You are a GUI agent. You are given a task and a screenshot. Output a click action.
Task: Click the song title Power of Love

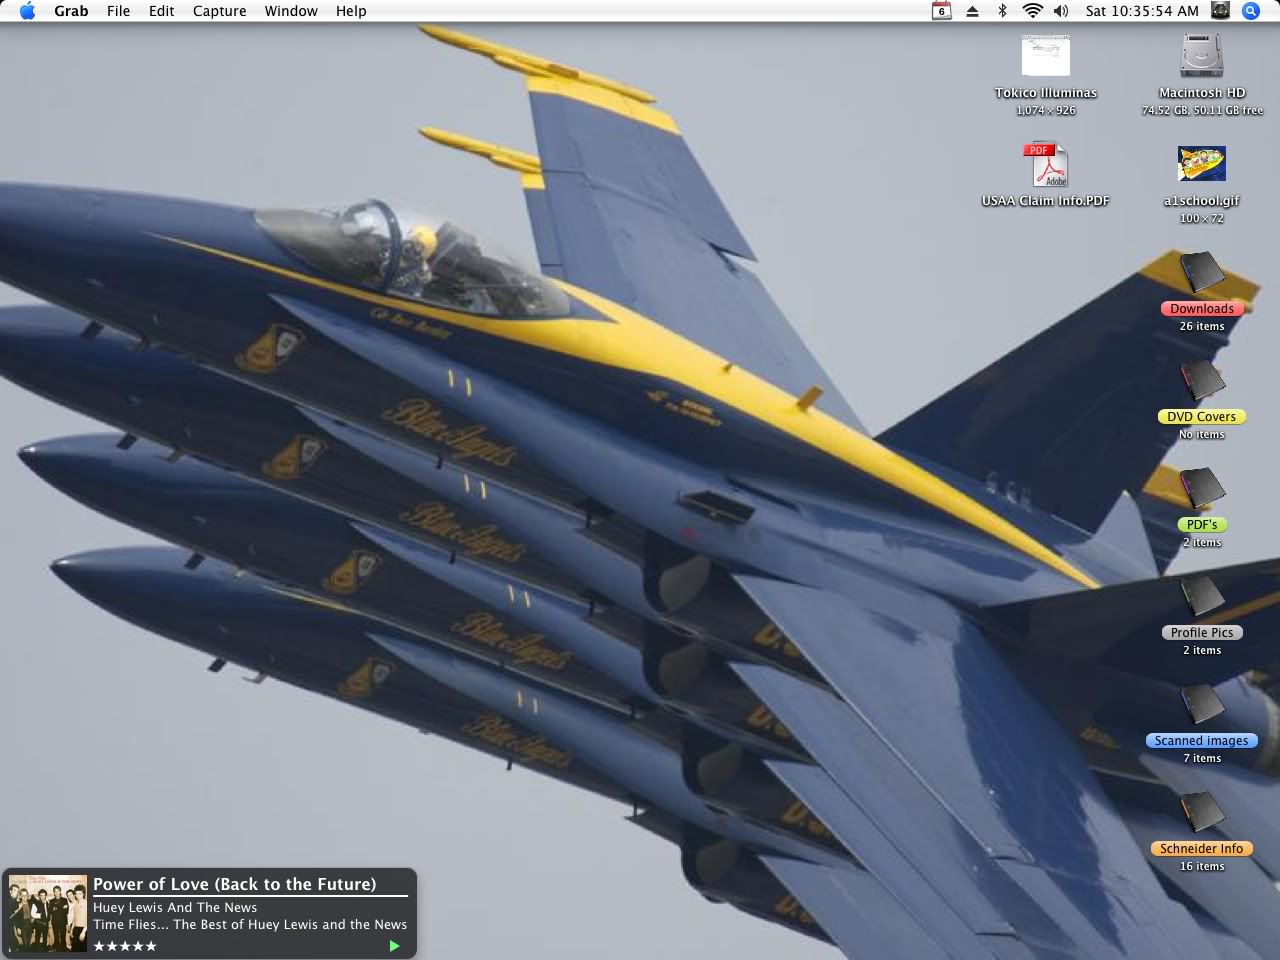point(235,884)
